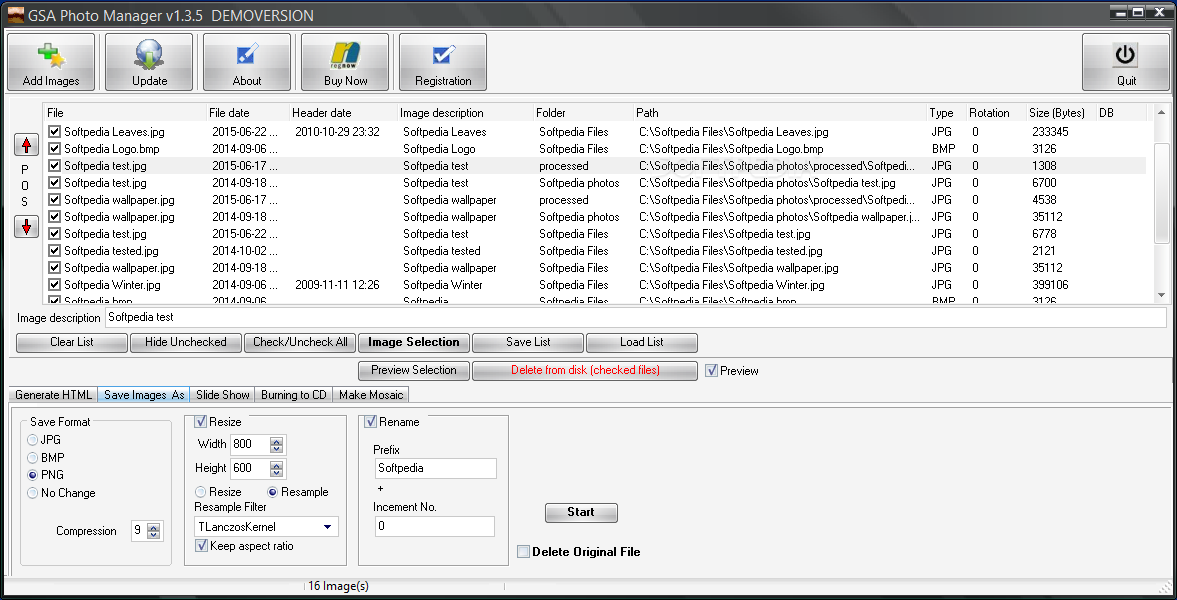Click the Check/Uncheck All button
This screenshot has width=1177, height=600.
click(x=300, y=342)
